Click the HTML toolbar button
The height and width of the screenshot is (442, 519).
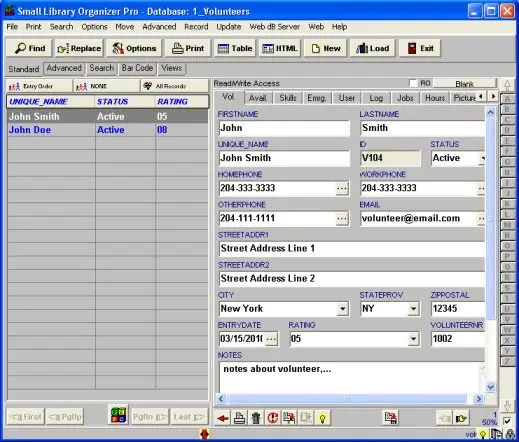pyautogui.click(x=280, y=48)
